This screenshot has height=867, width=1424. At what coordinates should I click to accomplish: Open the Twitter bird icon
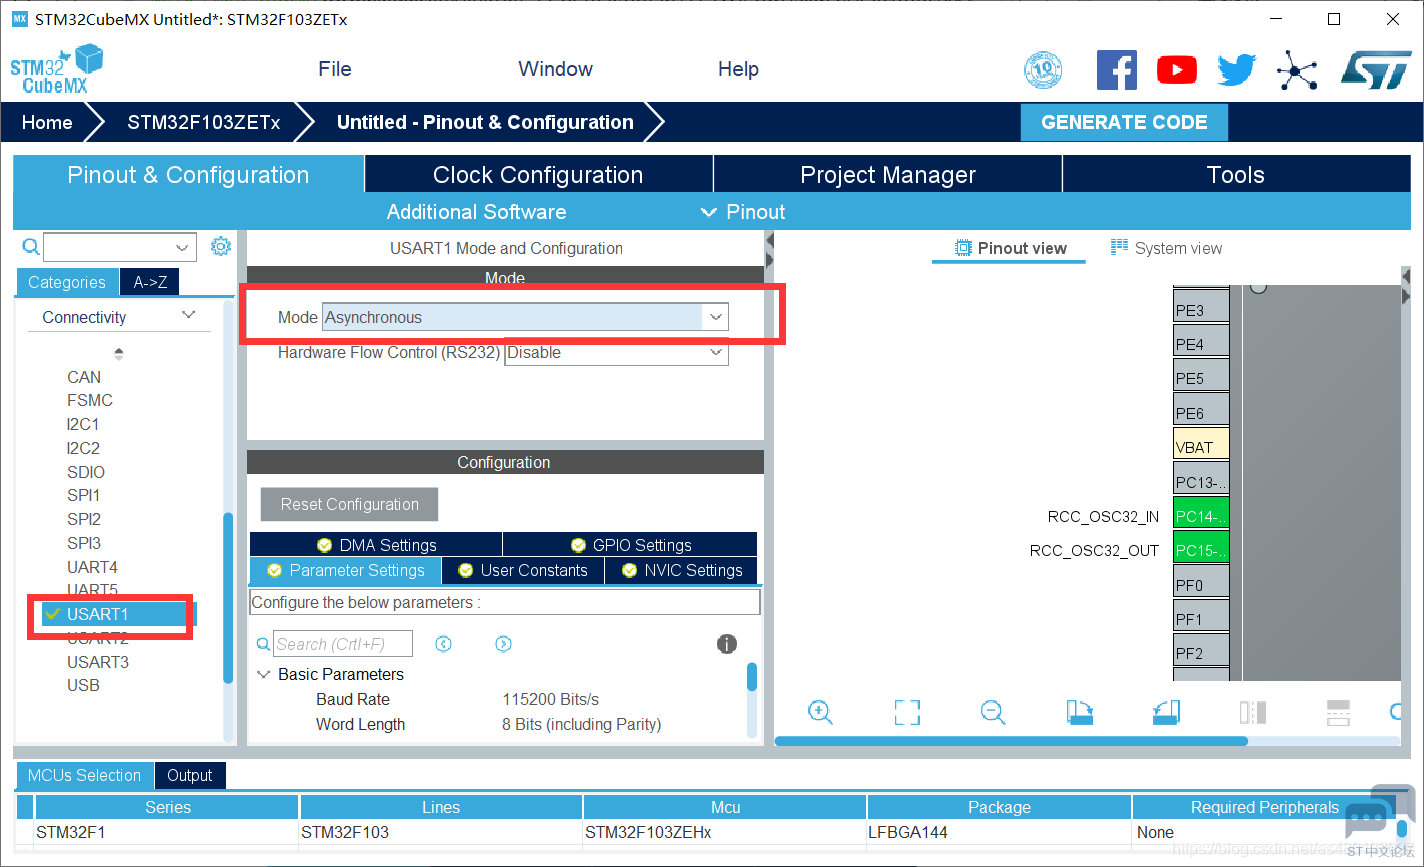coord(1236,70)
